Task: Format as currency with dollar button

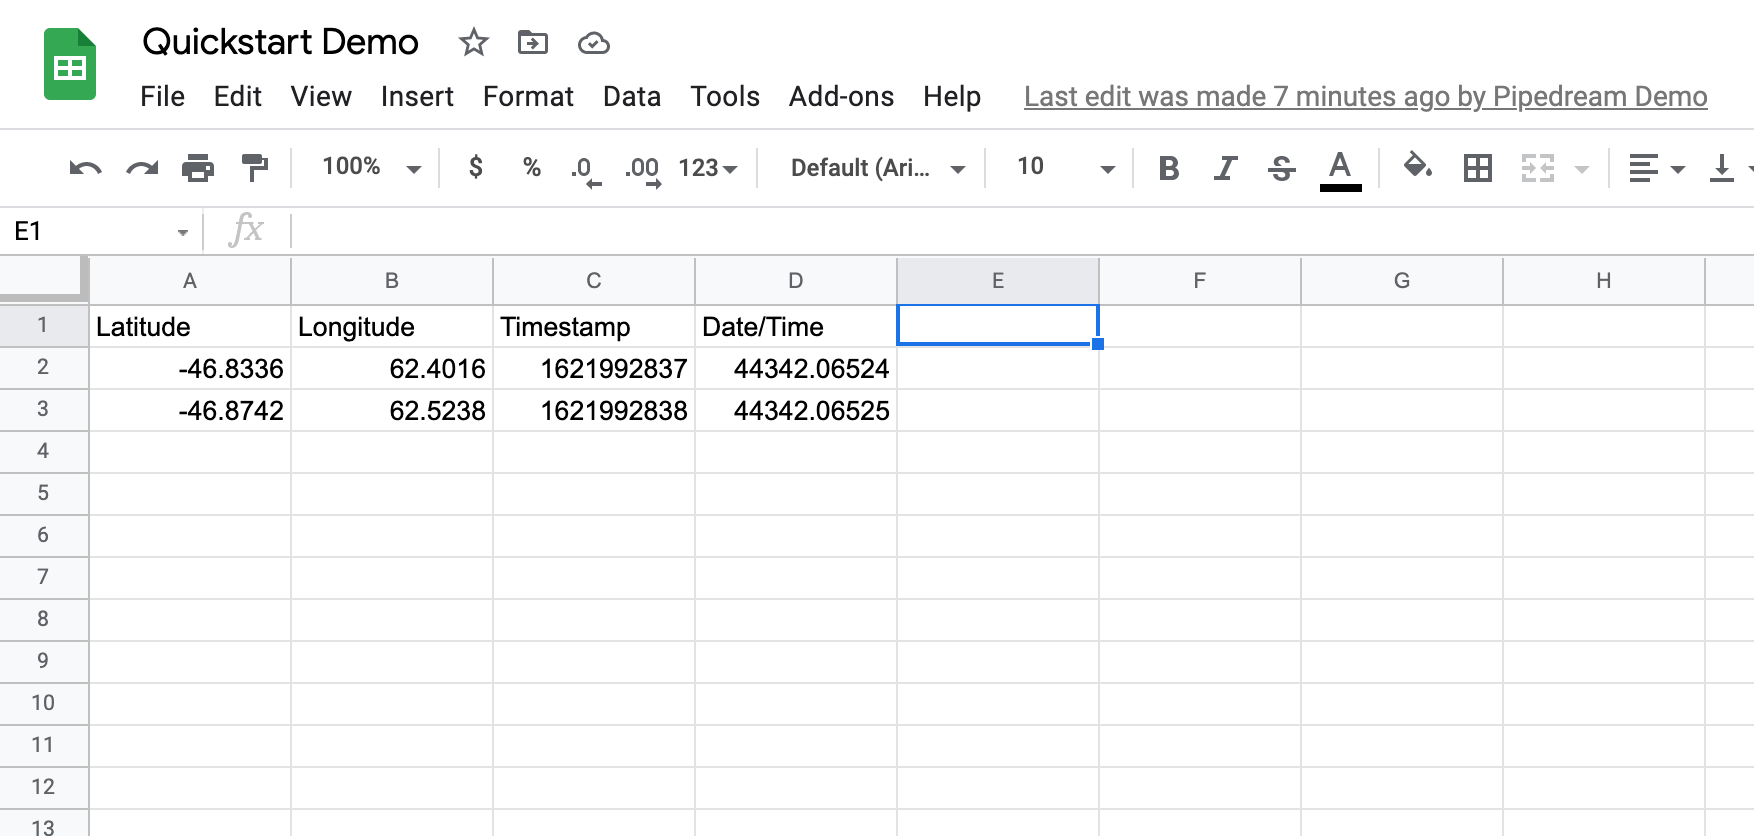Action: click(x=476, y=167)
